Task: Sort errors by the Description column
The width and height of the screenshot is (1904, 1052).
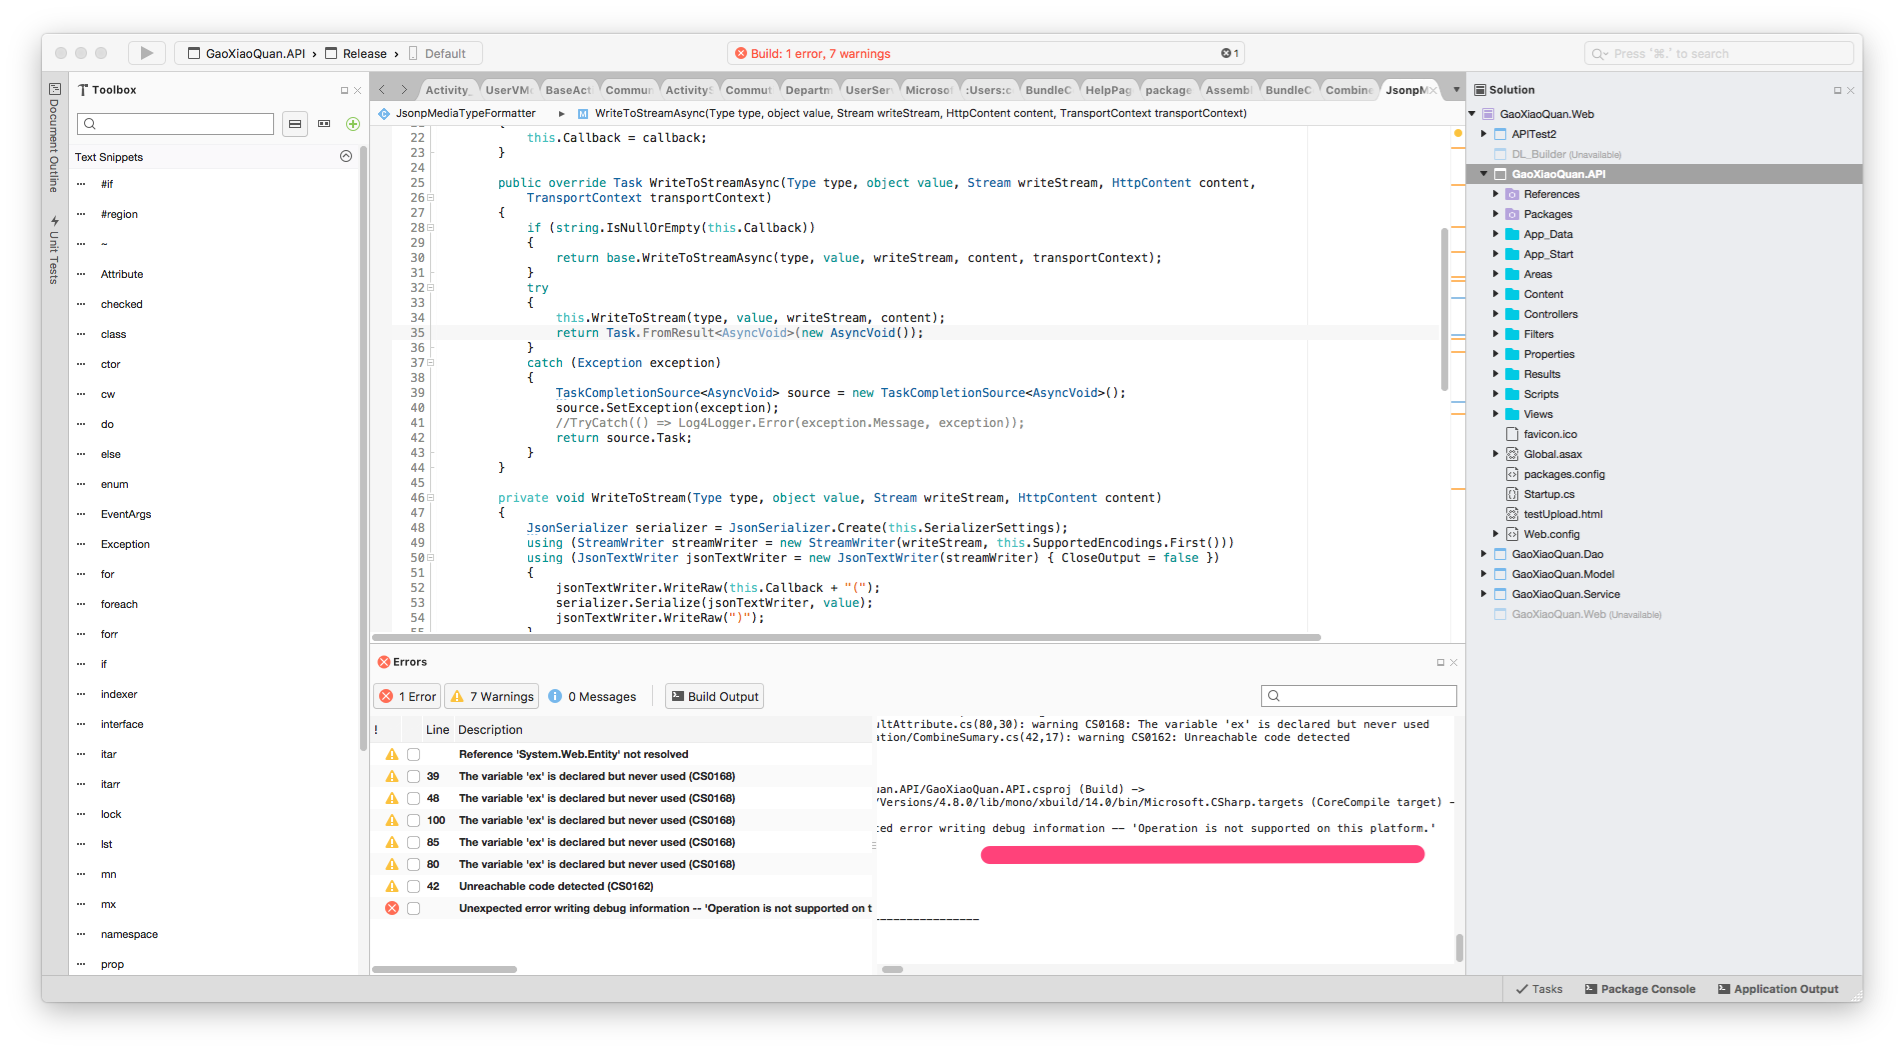Action: coord(490,730)
